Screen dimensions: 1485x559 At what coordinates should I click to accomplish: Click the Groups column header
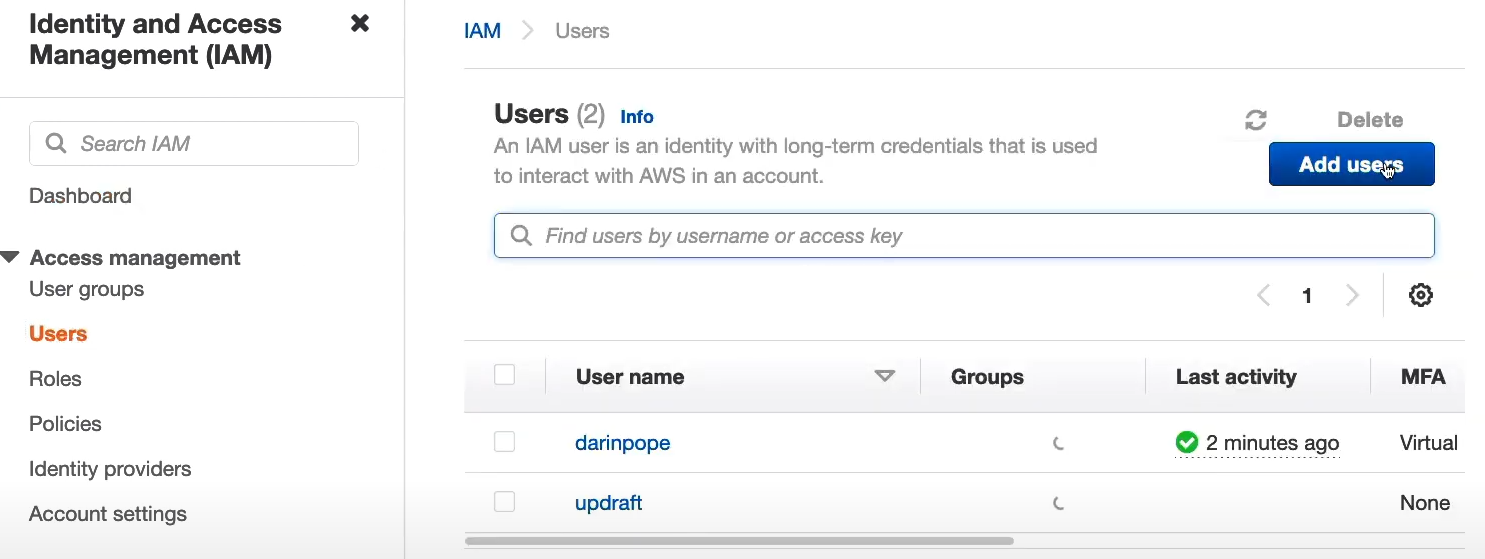(x=987, y=377)
